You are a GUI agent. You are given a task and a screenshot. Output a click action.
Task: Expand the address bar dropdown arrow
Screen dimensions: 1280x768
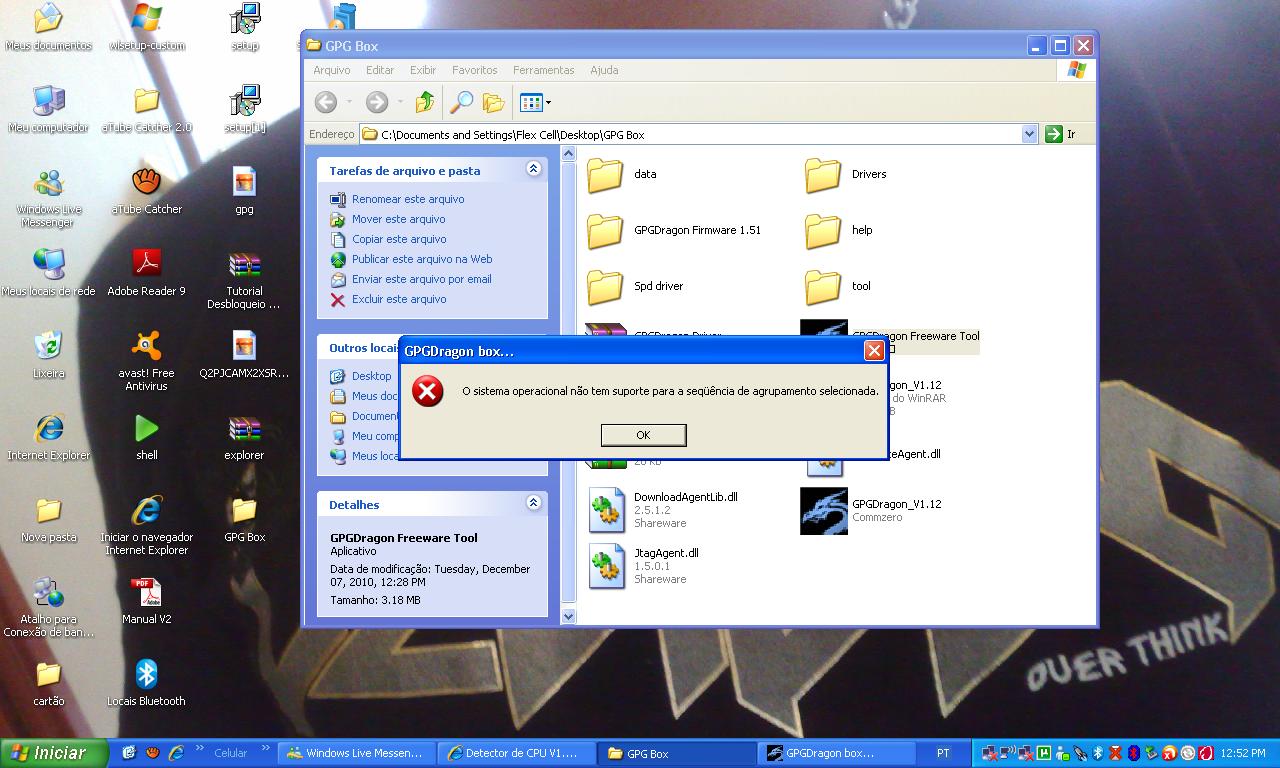click(x=1029, y=134)
